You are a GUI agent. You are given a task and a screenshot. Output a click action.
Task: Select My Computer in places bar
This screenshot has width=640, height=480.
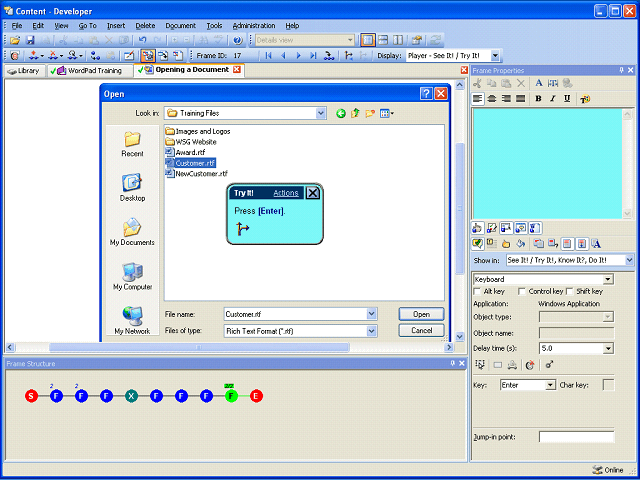(x=132, y=276)
